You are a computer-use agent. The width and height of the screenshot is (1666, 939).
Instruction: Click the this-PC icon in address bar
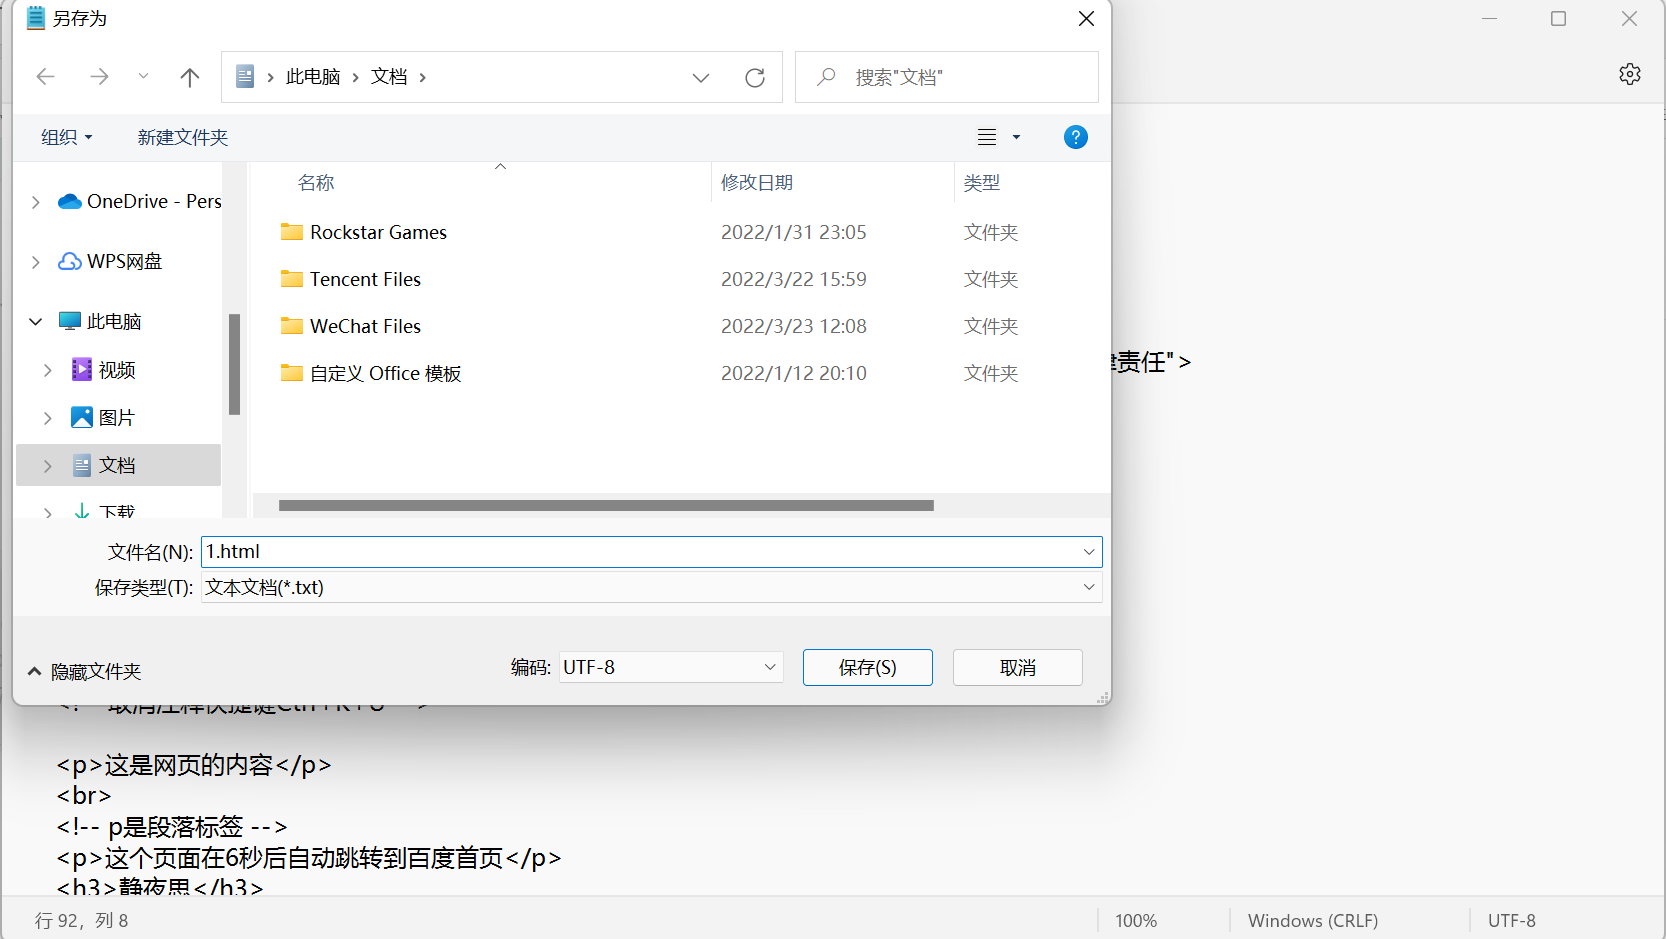(x=245, y=77)
